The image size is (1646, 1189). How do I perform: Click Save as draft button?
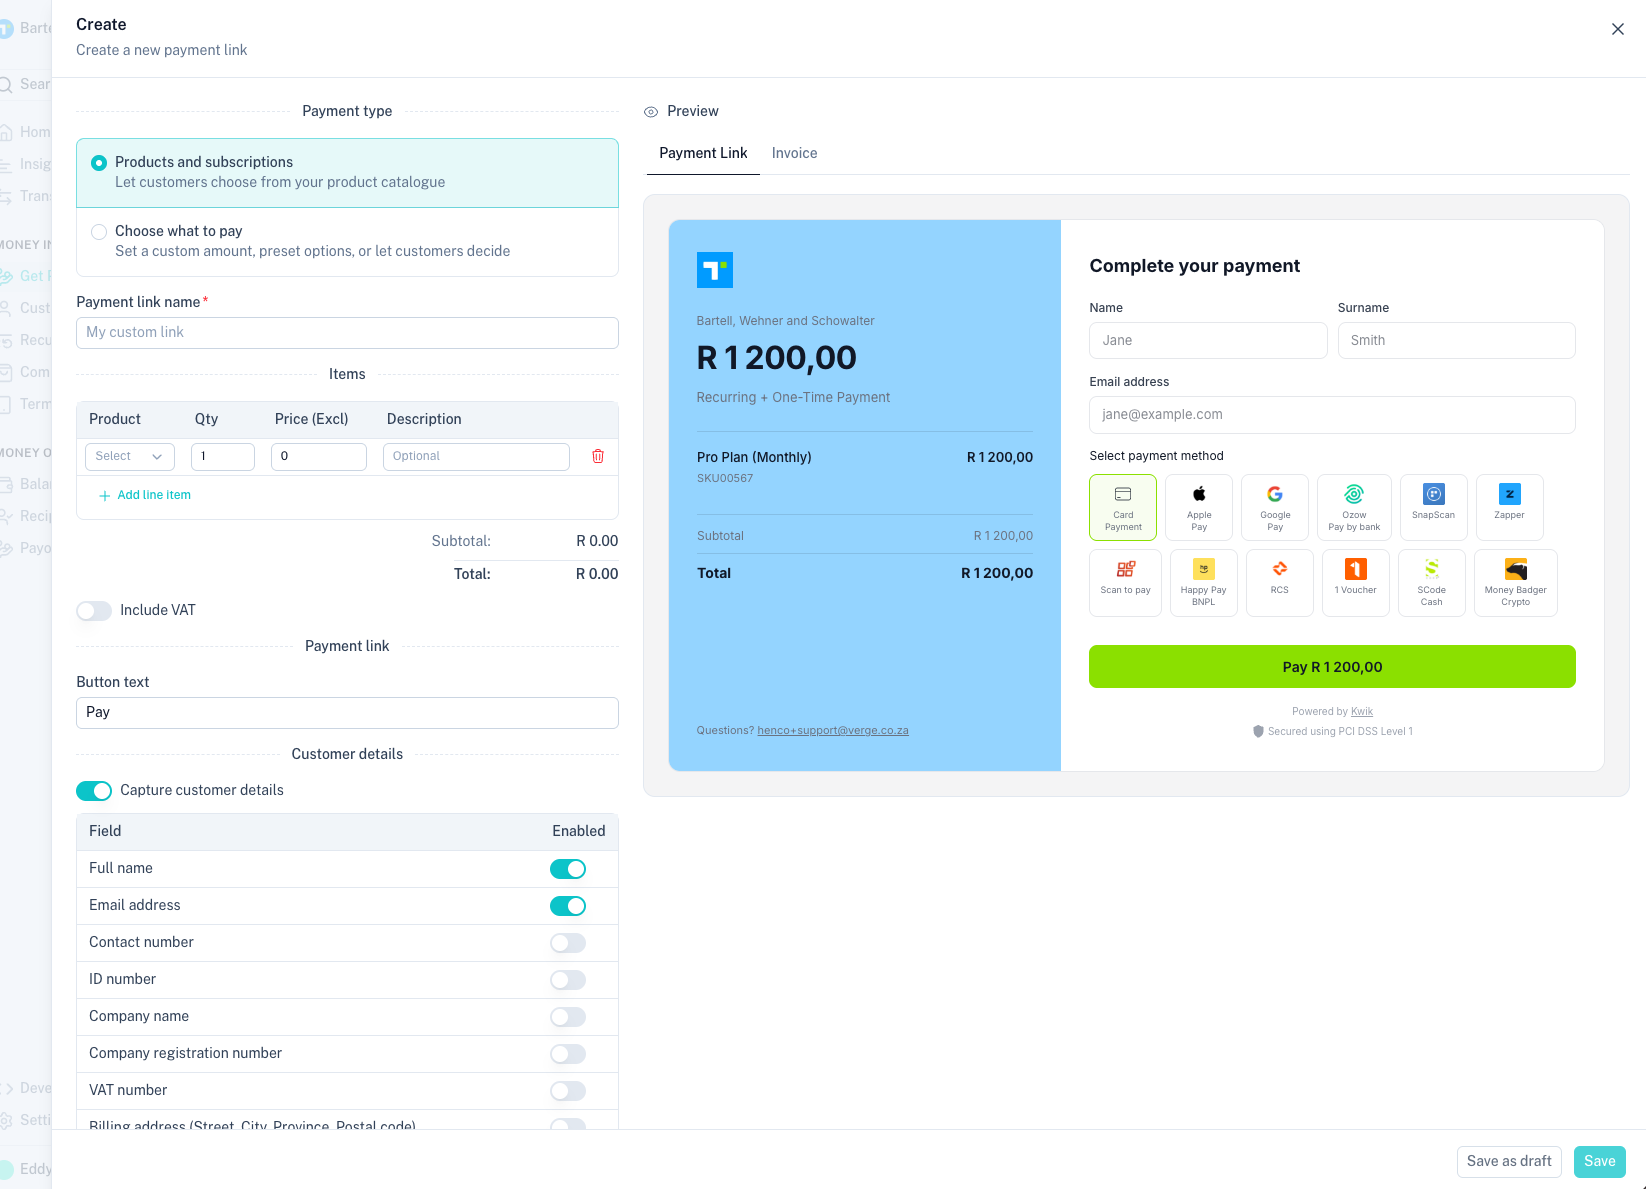point(1509,1161)
